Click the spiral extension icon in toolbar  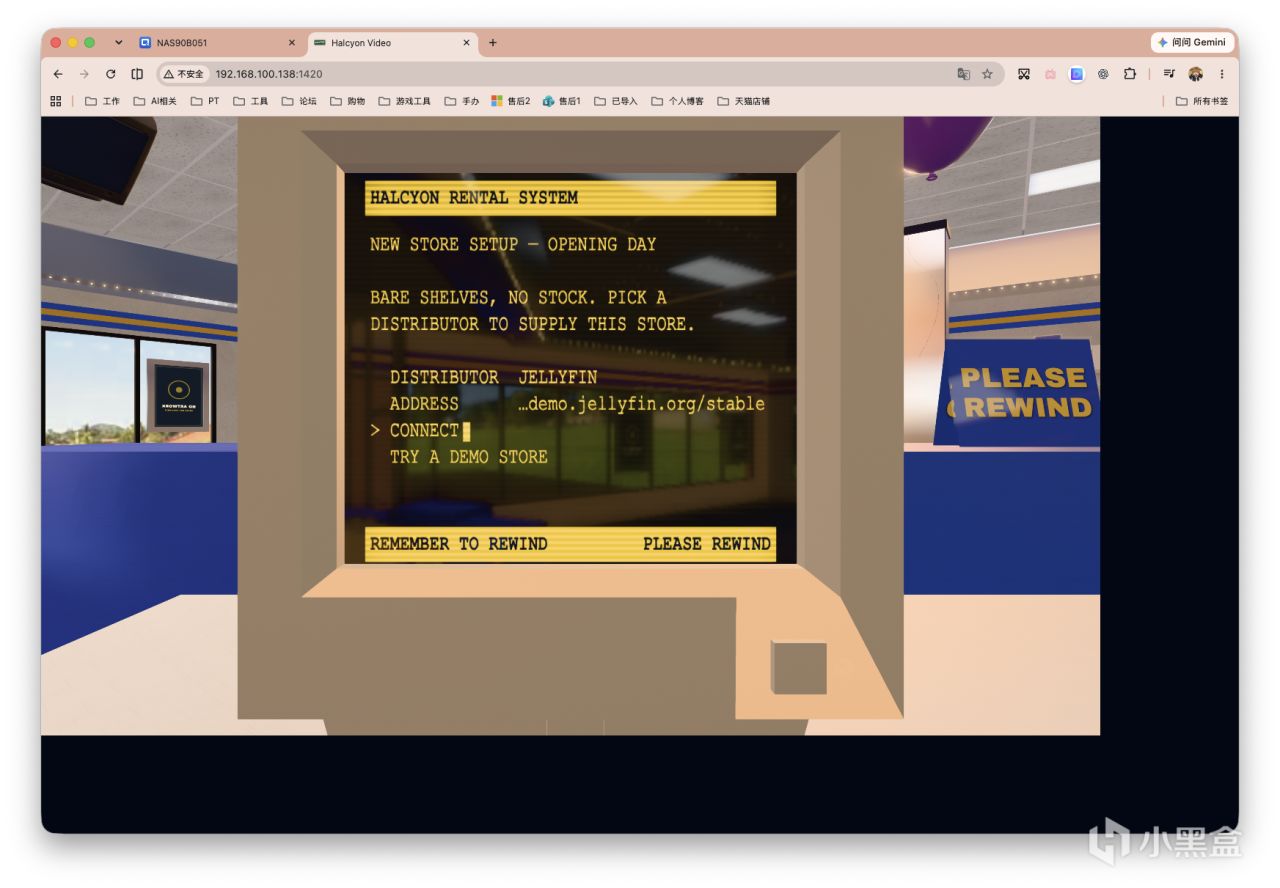click(1103, 74)
